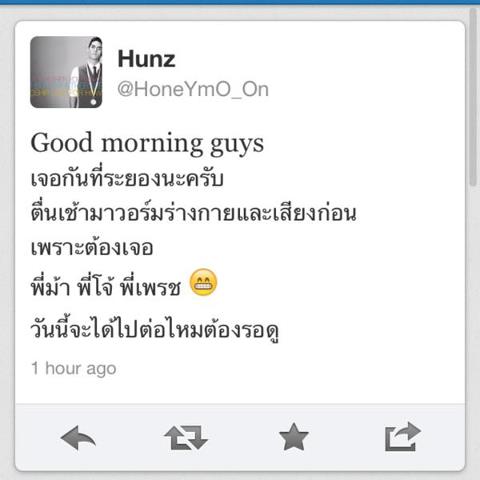Viewport: 480px width, 480px height.
Task: Click the line reading เพราะต้องเจอ
Action: point(92,248)
